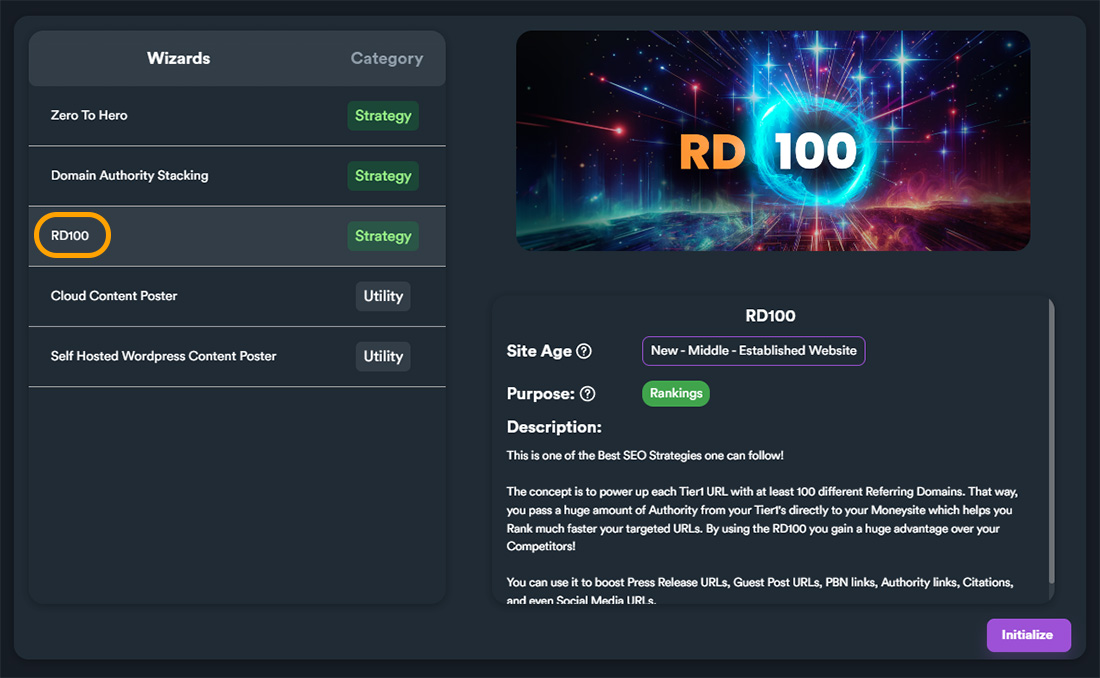Screen dimensions: 1100x678
Task: Open the Purpose help question mark
Action: point(588,394)
